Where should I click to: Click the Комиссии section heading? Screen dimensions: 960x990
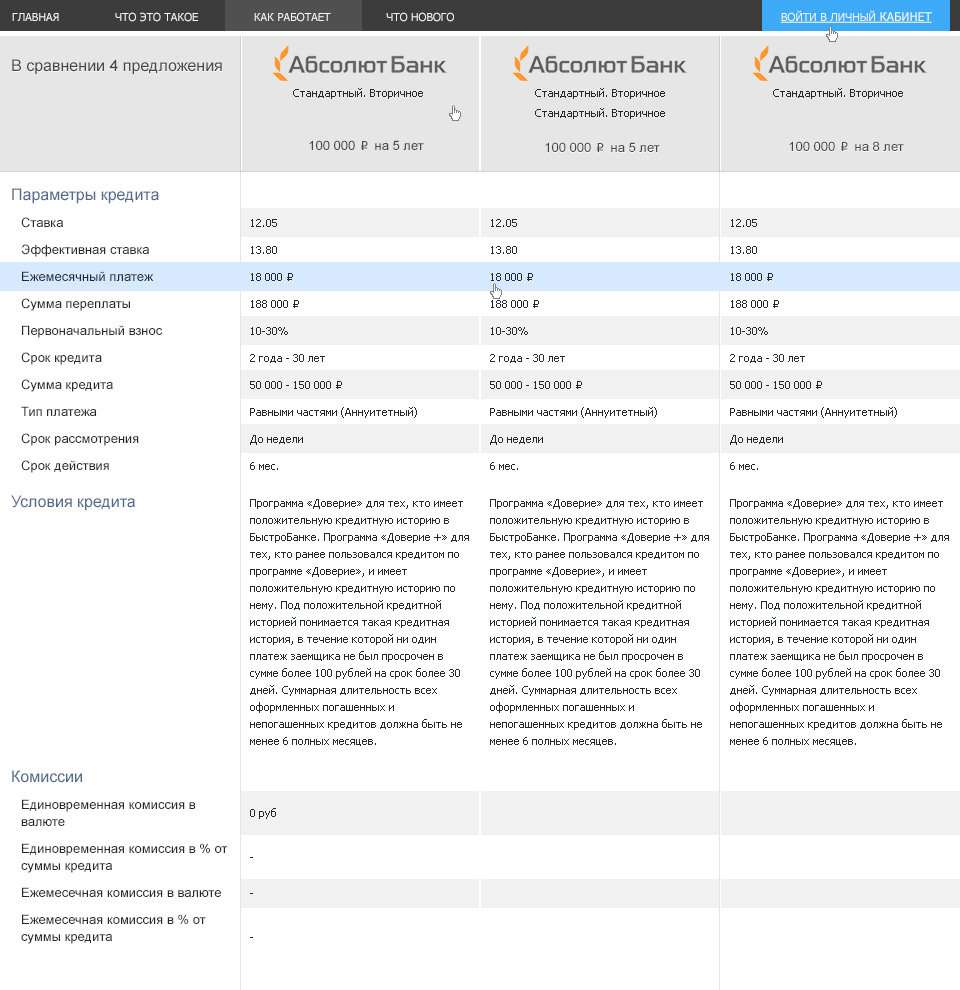pyautogui.click(x=47, y=777)
